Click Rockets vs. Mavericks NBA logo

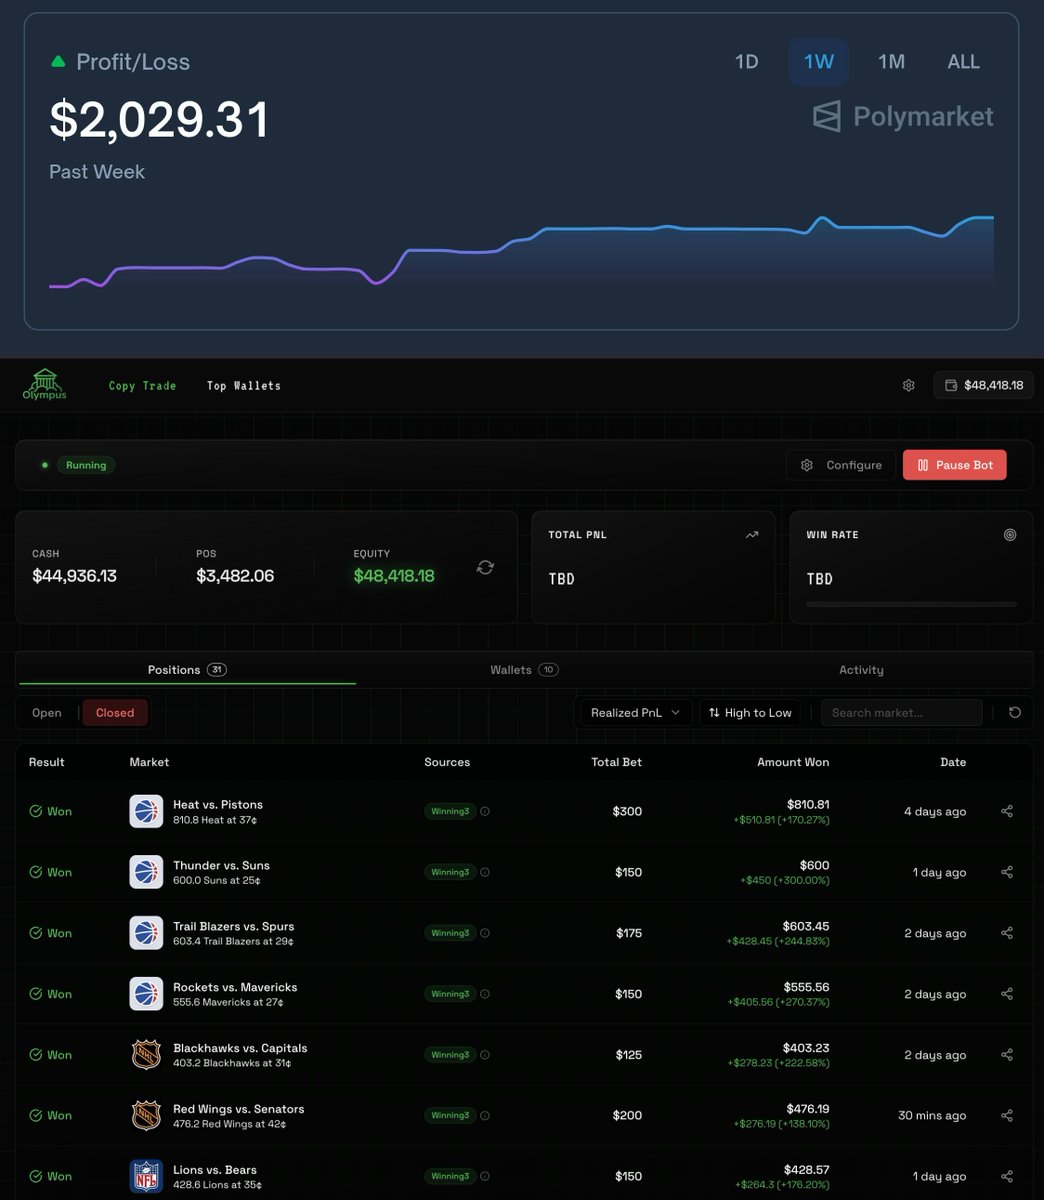click(x=146, y=994)
